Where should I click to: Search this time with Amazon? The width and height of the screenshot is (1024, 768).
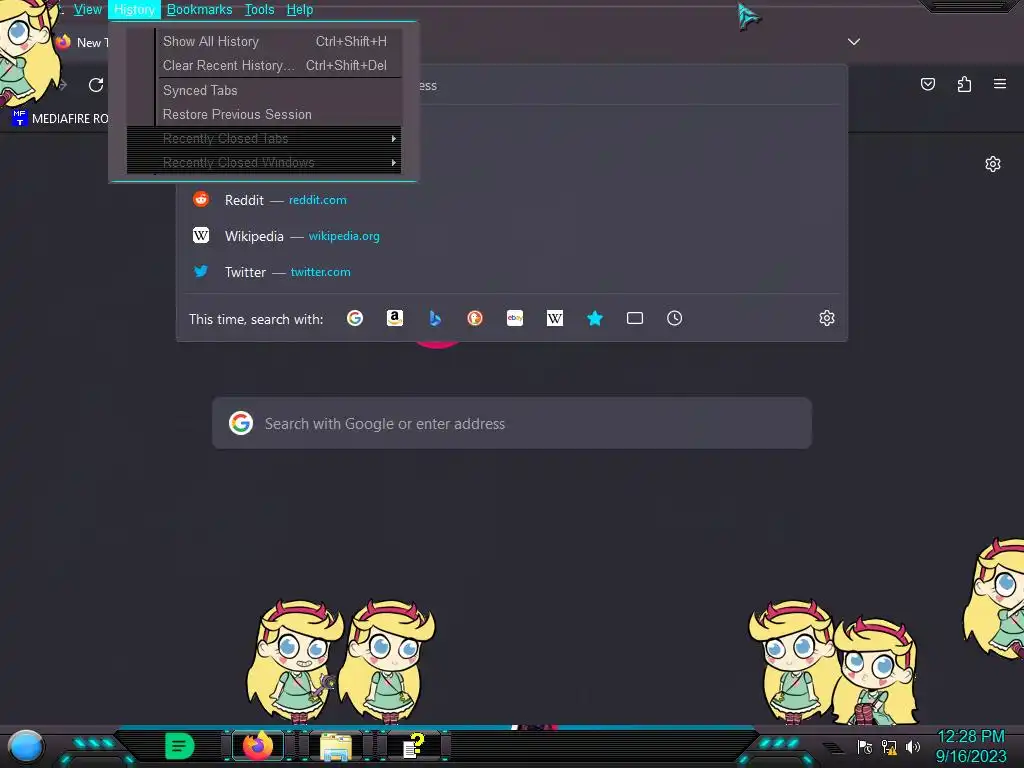click(394, 318)
